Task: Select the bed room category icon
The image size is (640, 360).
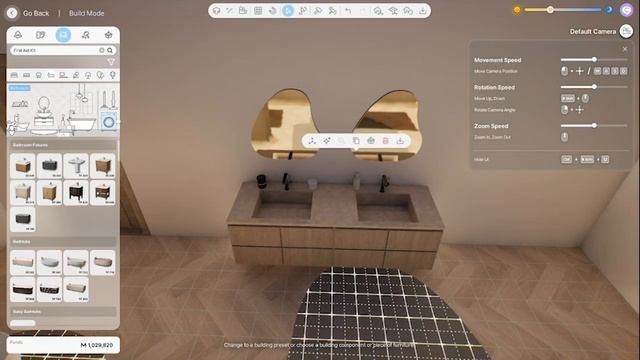Action: point(14,75)
